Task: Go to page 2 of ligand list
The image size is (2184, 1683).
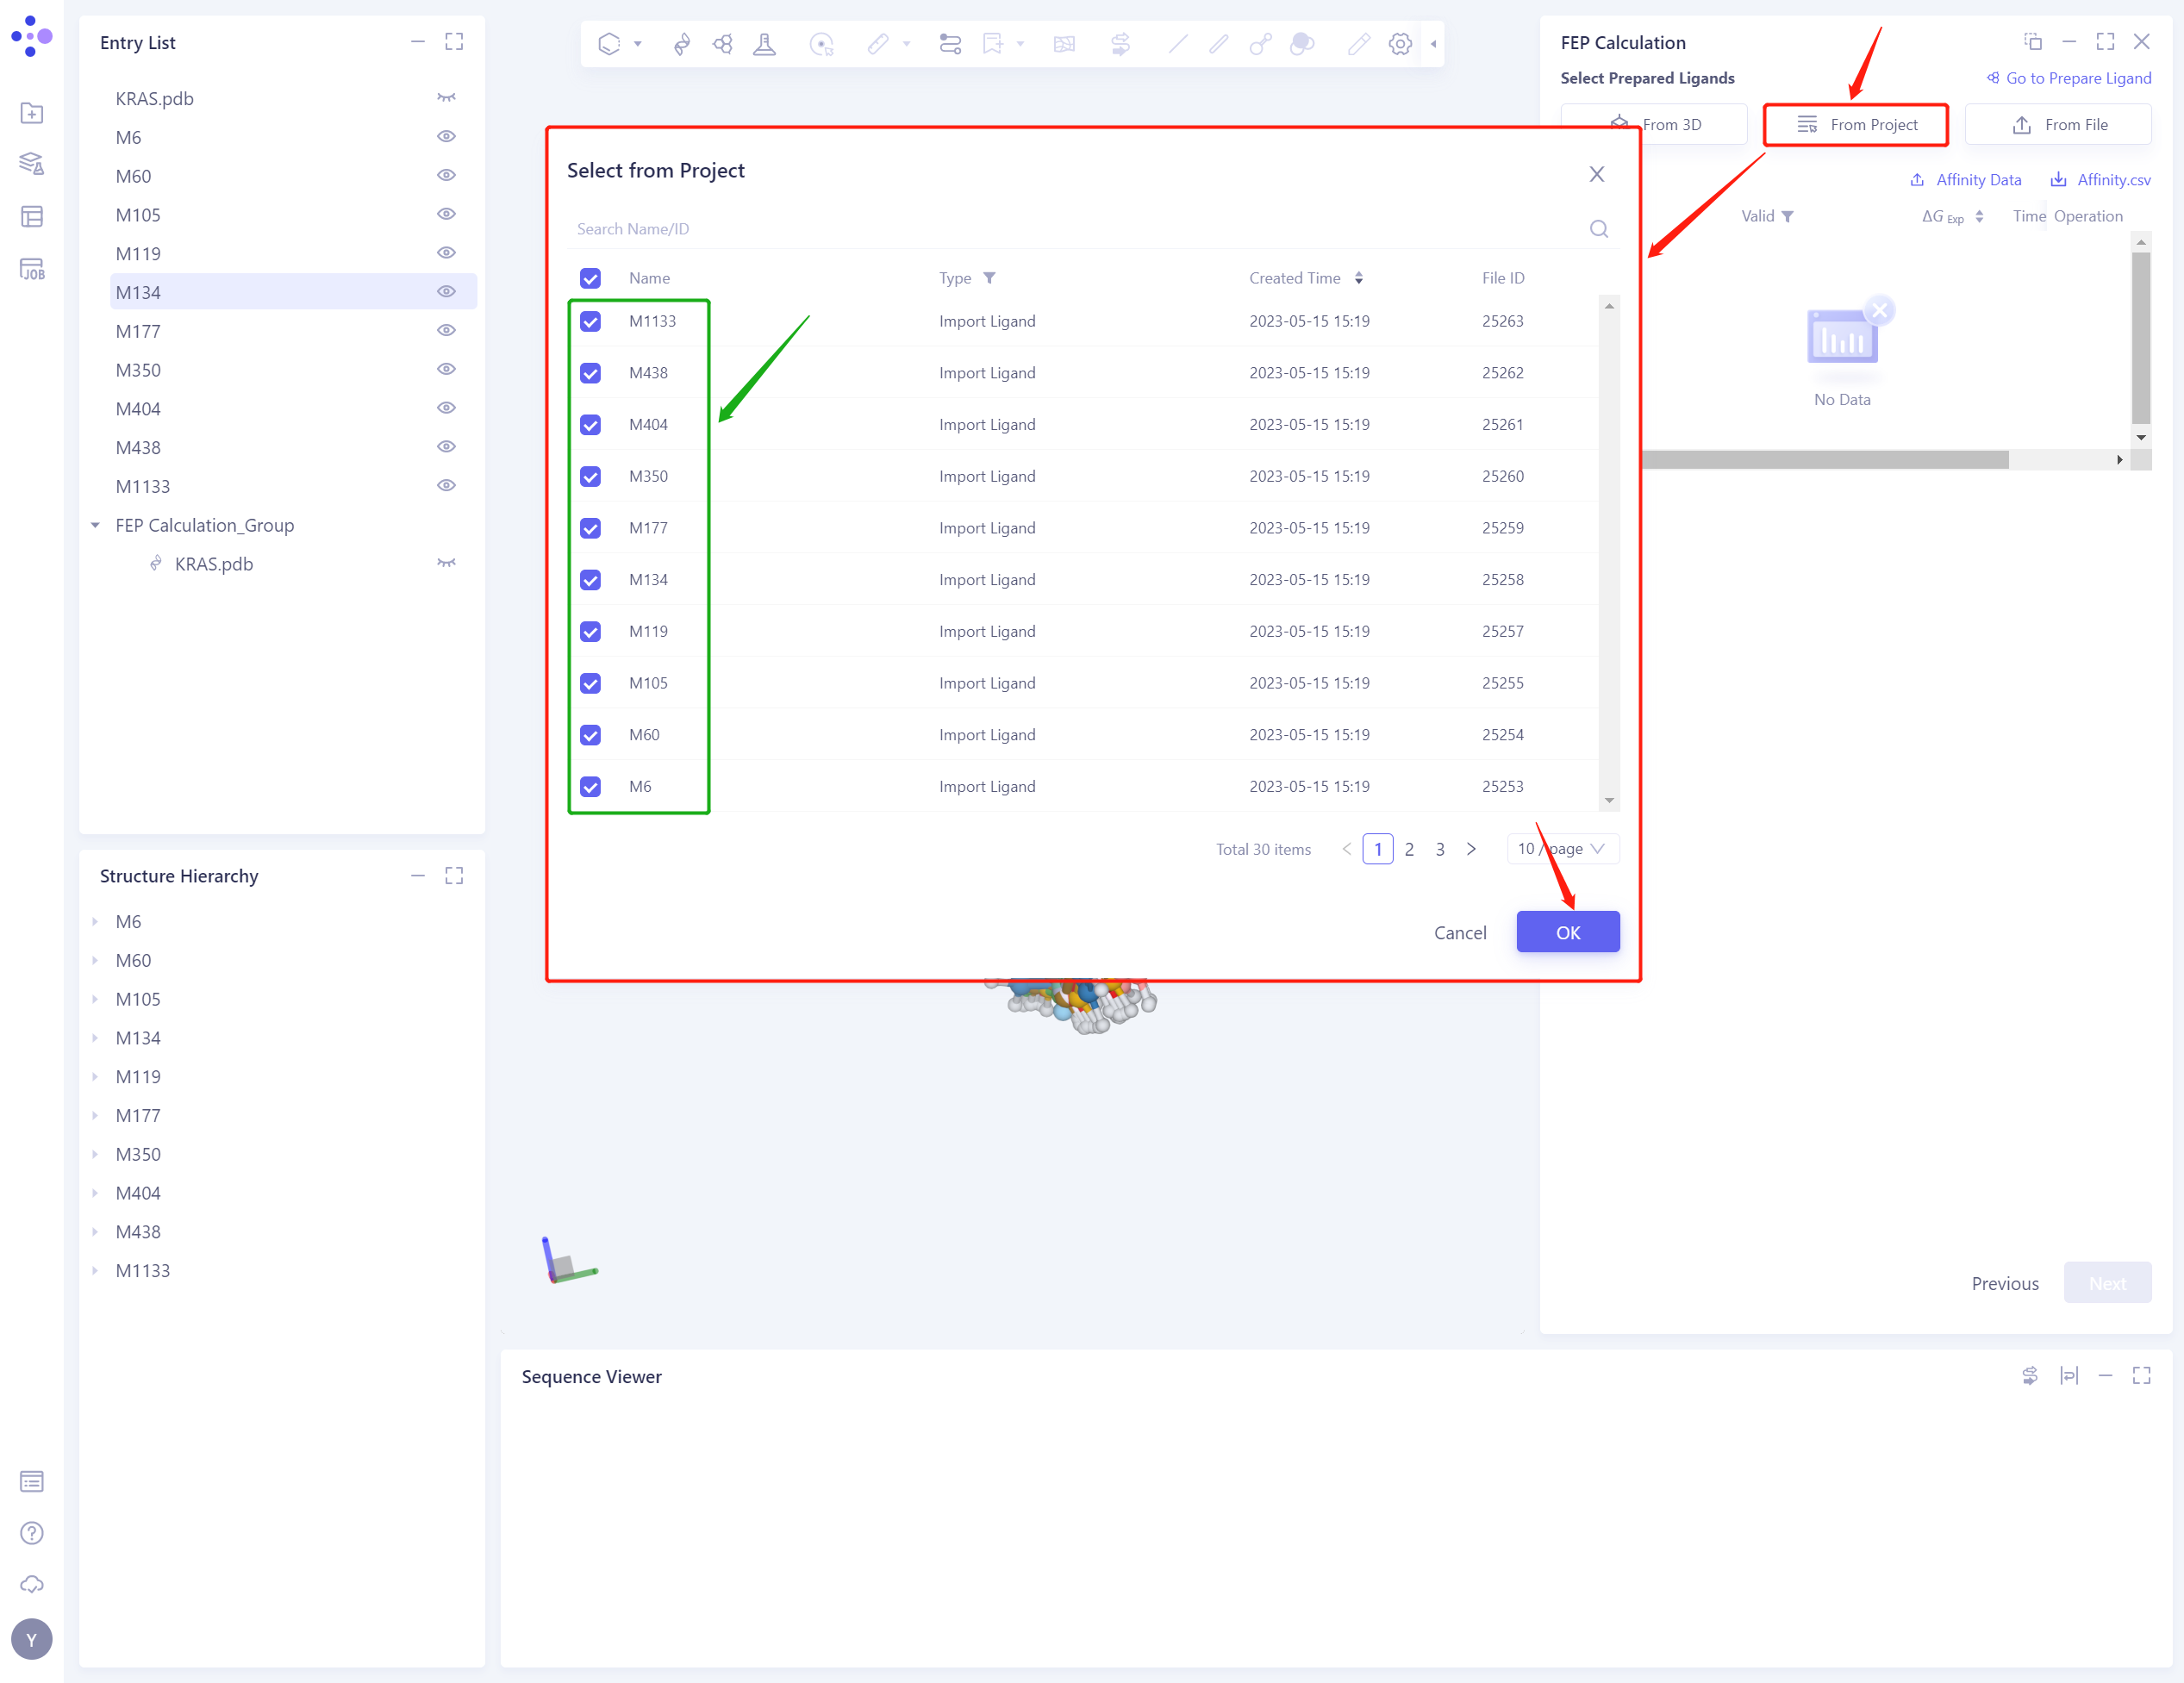Action: [x=1408, y=849]
